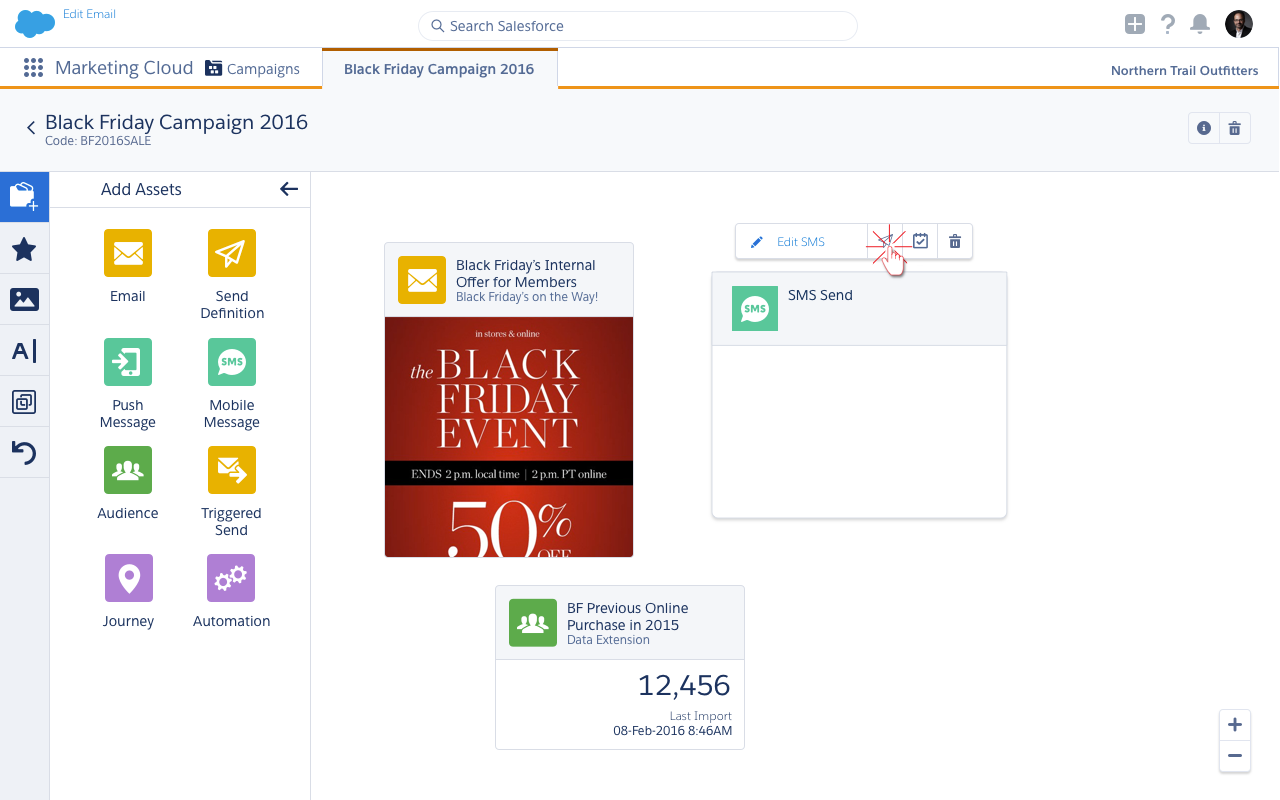Select the Add Assets sidebar icon
This screenshot has height=800, width=1280.
(24, 196)
